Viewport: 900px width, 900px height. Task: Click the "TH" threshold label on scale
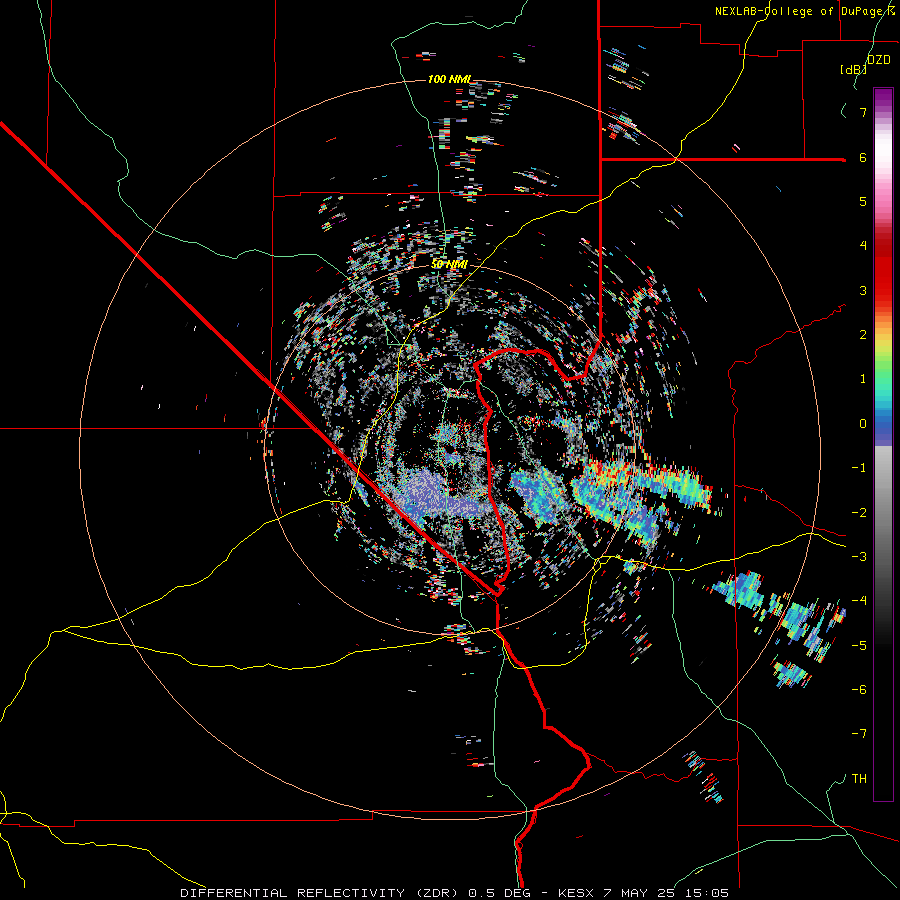pyautogui.click(x=859, y=779)
